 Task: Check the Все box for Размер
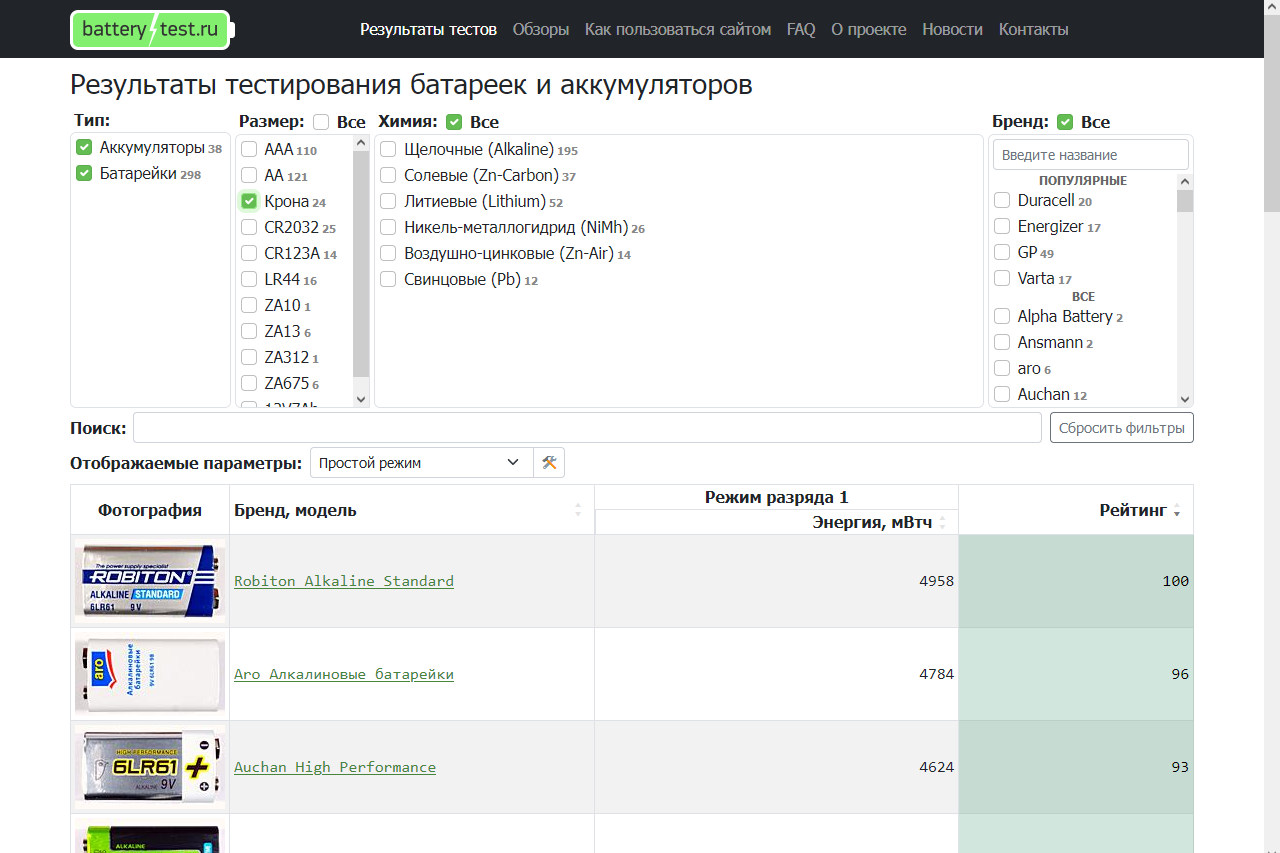click(x=321, y=120)
